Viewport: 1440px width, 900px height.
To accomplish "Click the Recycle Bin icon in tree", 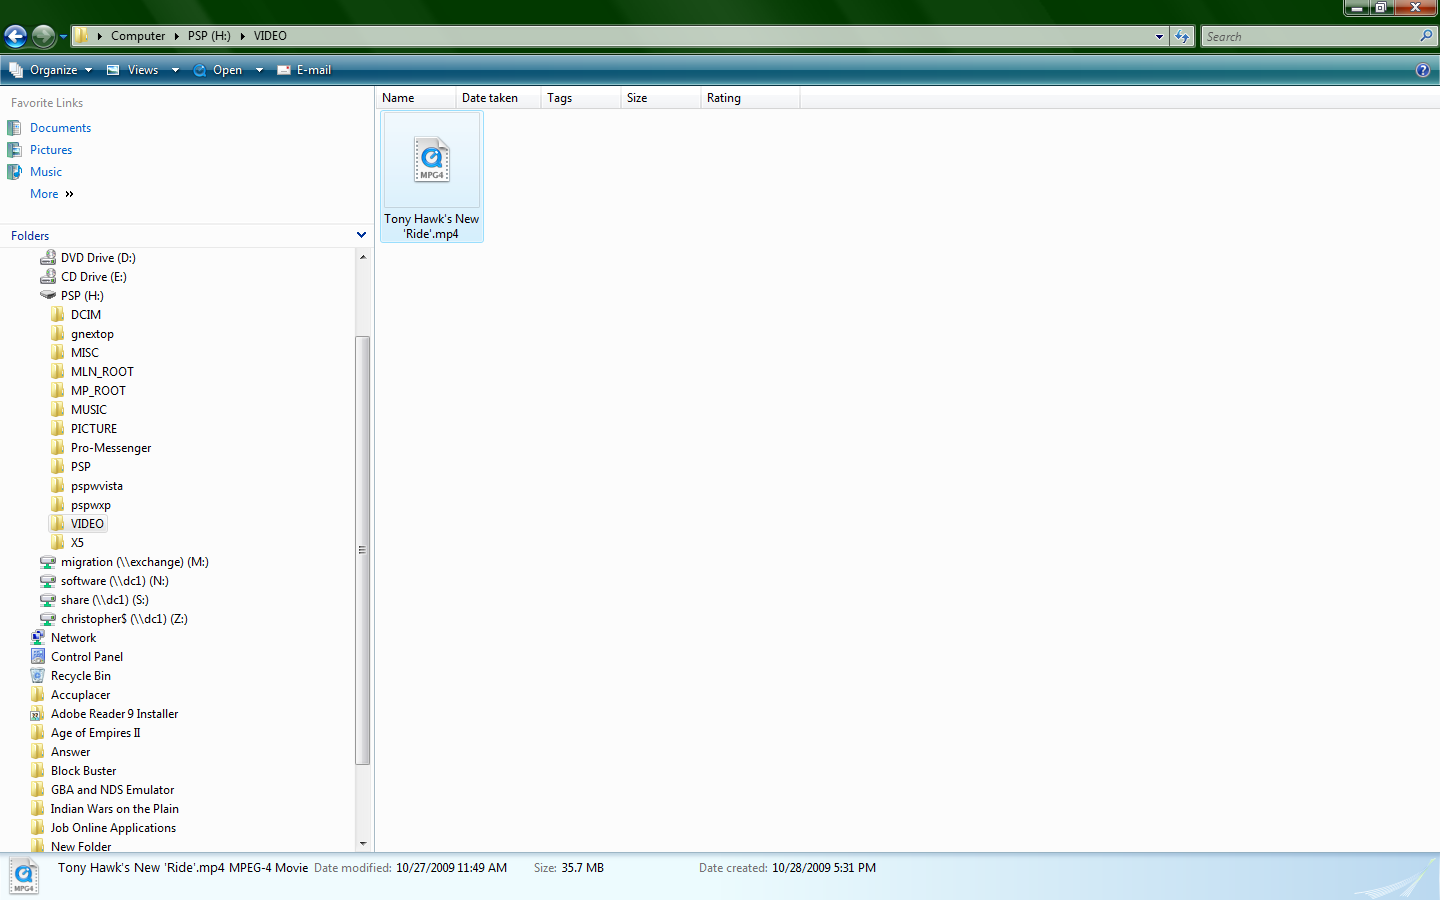I will pos(38,676).
